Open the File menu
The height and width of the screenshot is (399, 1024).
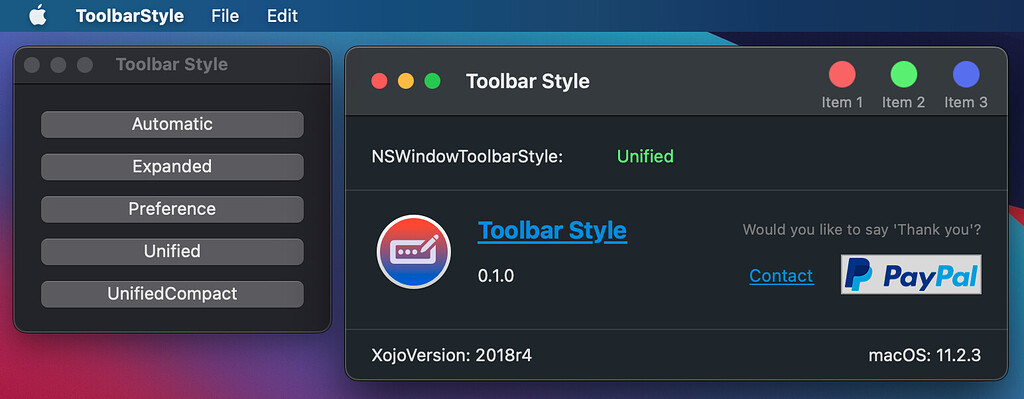pyautogui.click(x=225, y=16)
